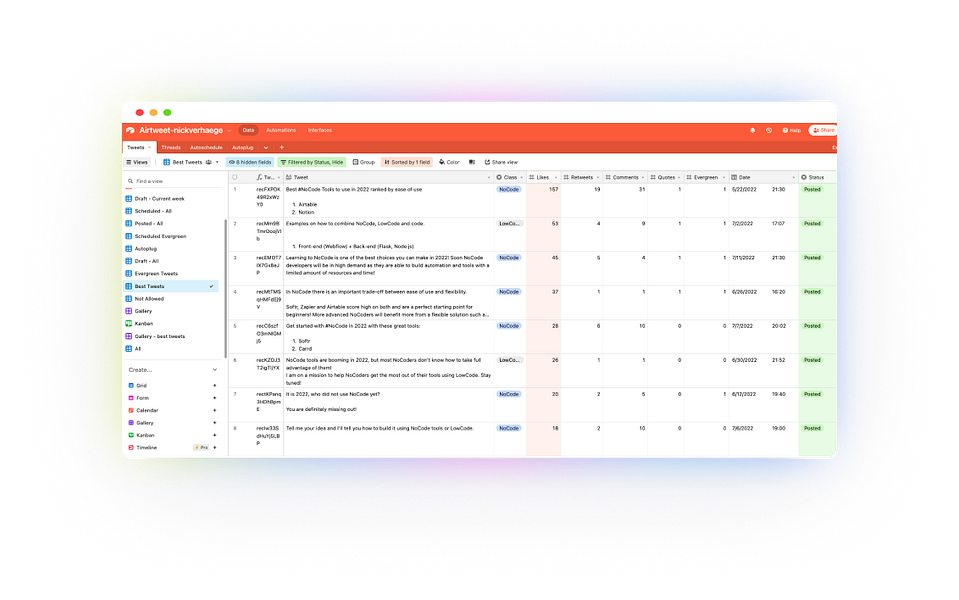Click the Find a view search field
The image size is (959, 600).
173,181
